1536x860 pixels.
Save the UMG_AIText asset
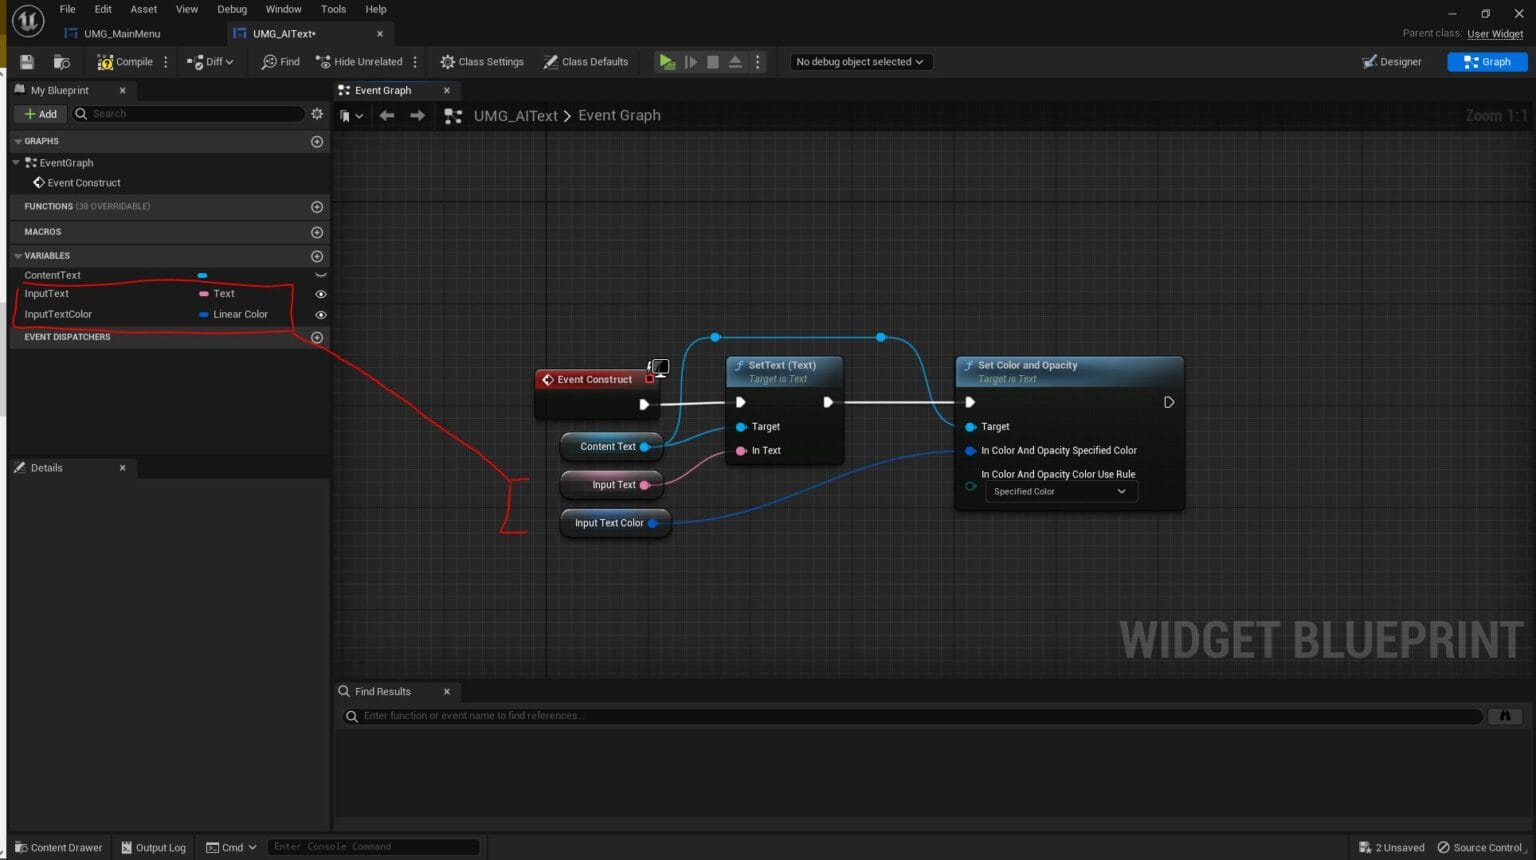tap(26, 61)
